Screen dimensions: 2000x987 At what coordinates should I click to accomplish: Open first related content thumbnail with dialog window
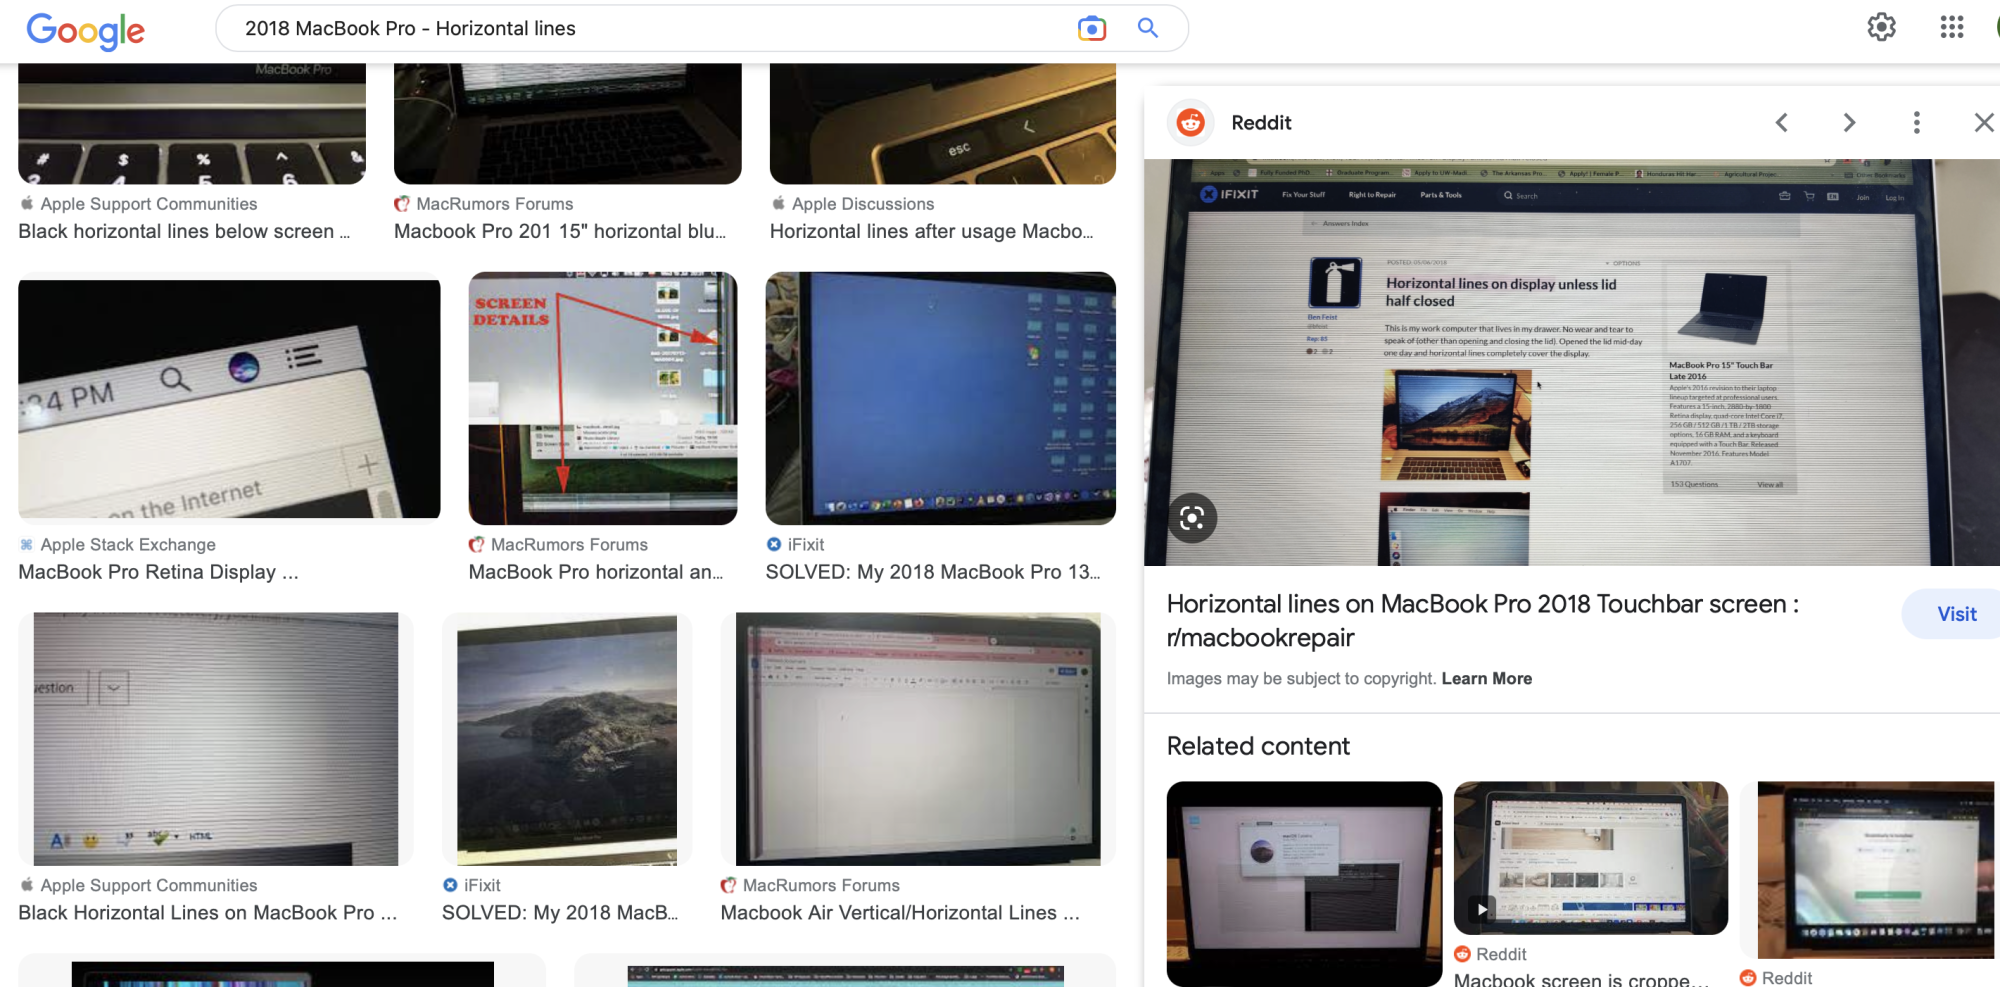click(1304, 884)
